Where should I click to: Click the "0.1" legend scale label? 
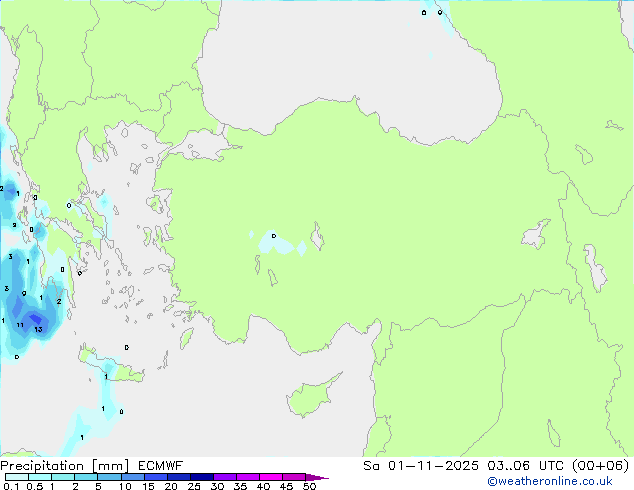tap(11, 486)
